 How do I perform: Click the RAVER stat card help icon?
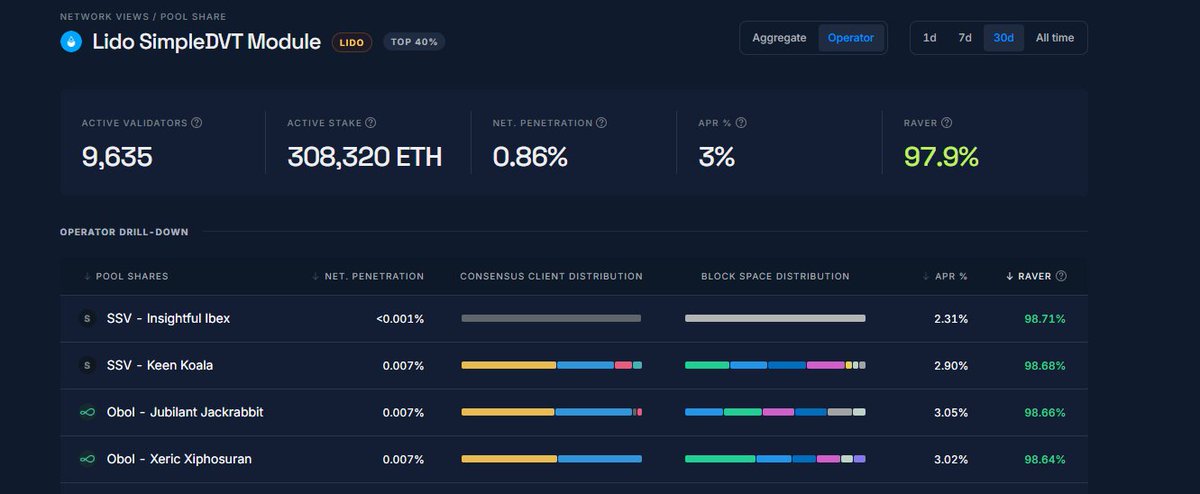[x=946, y=123]
